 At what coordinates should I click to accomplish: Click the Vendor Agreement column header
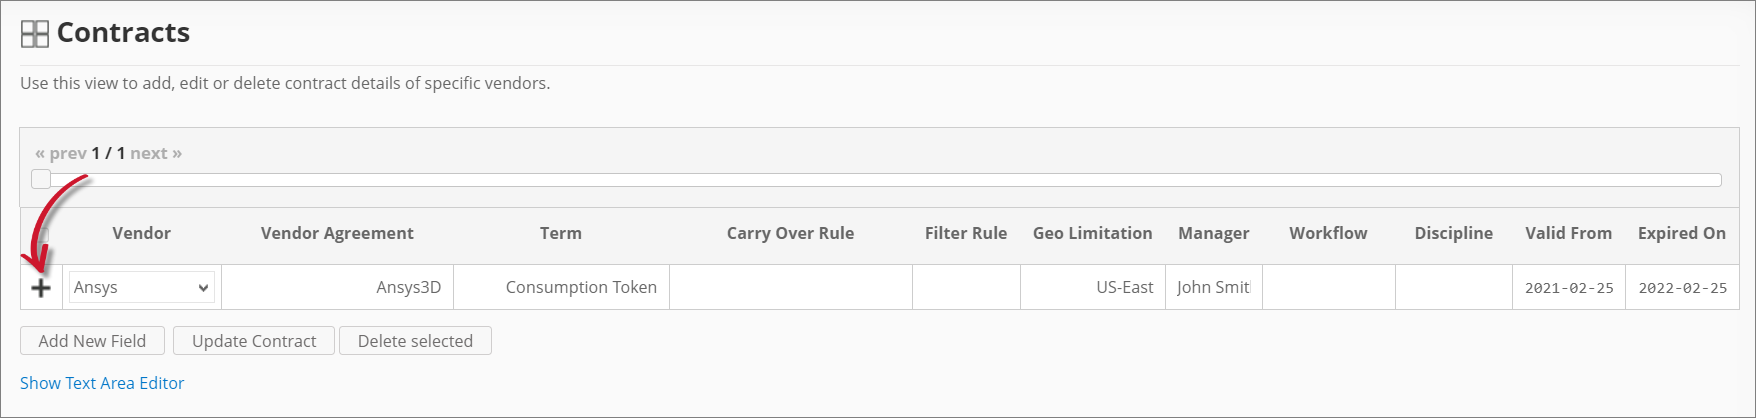point(337,233)
